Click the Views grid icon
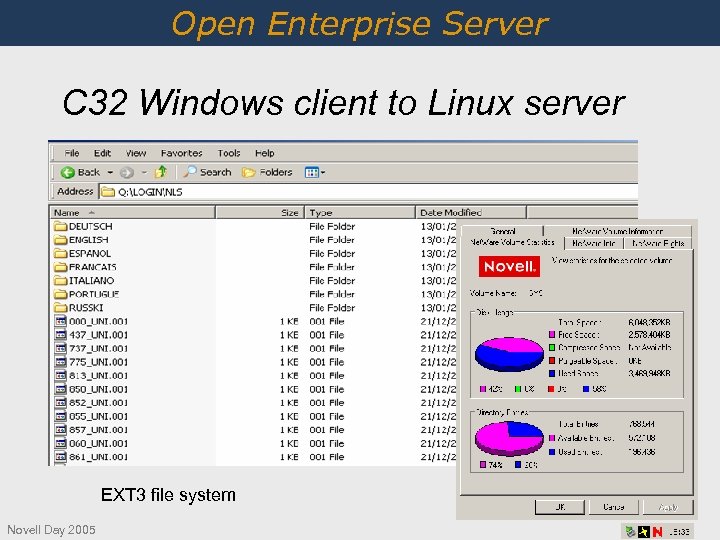 [312, 173]
